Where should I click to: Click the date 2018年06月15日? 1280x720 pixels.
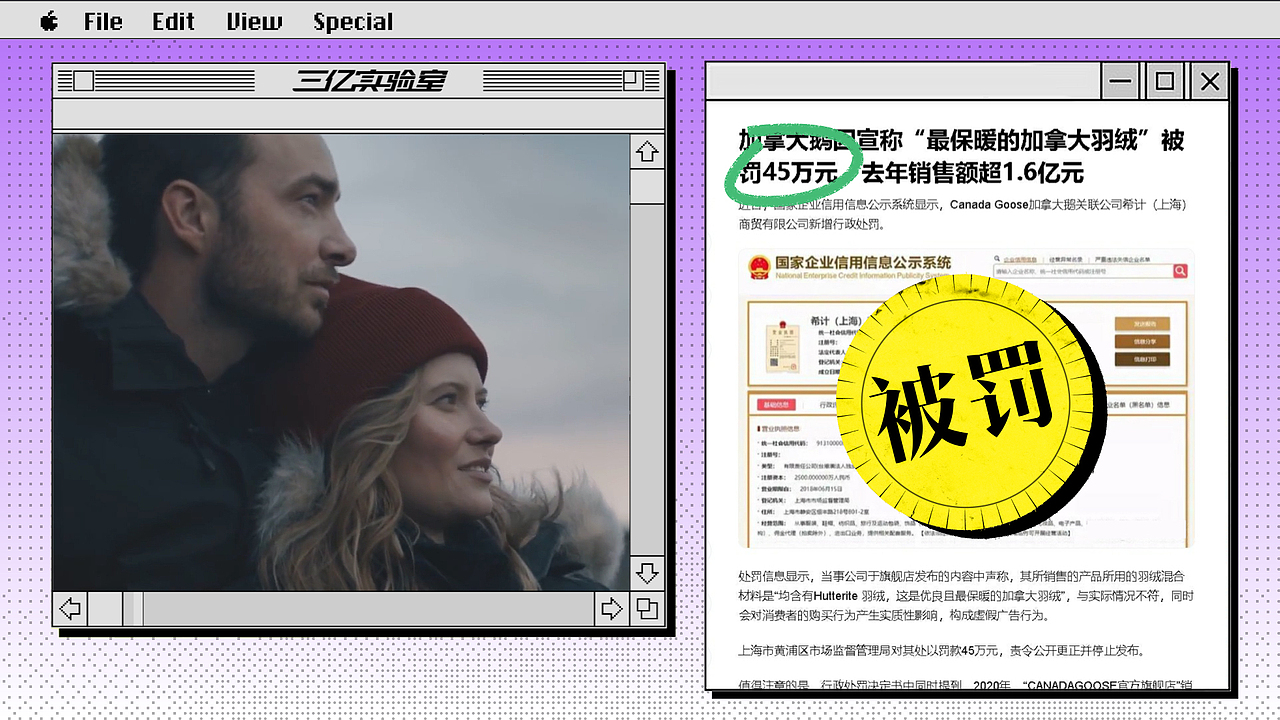821,489
